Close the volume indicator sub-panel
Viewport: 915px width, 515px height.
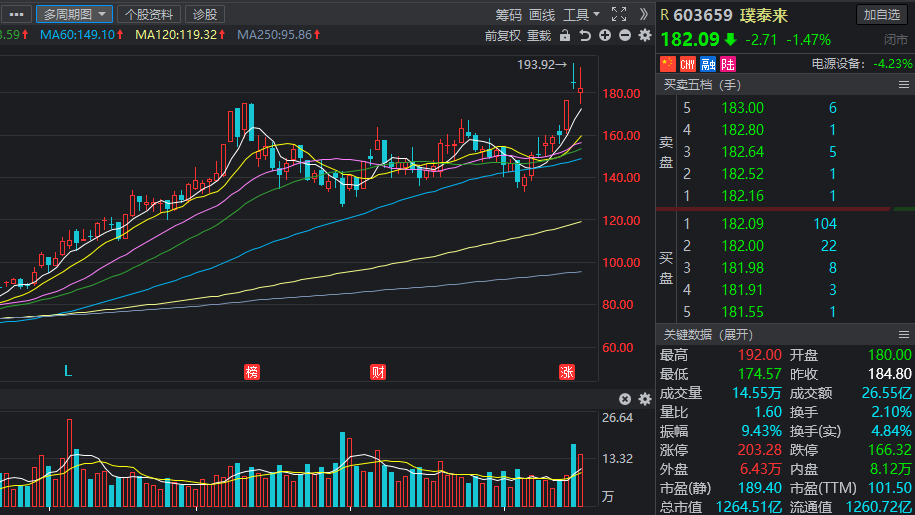pyautogui.click(x=625, y=399)
